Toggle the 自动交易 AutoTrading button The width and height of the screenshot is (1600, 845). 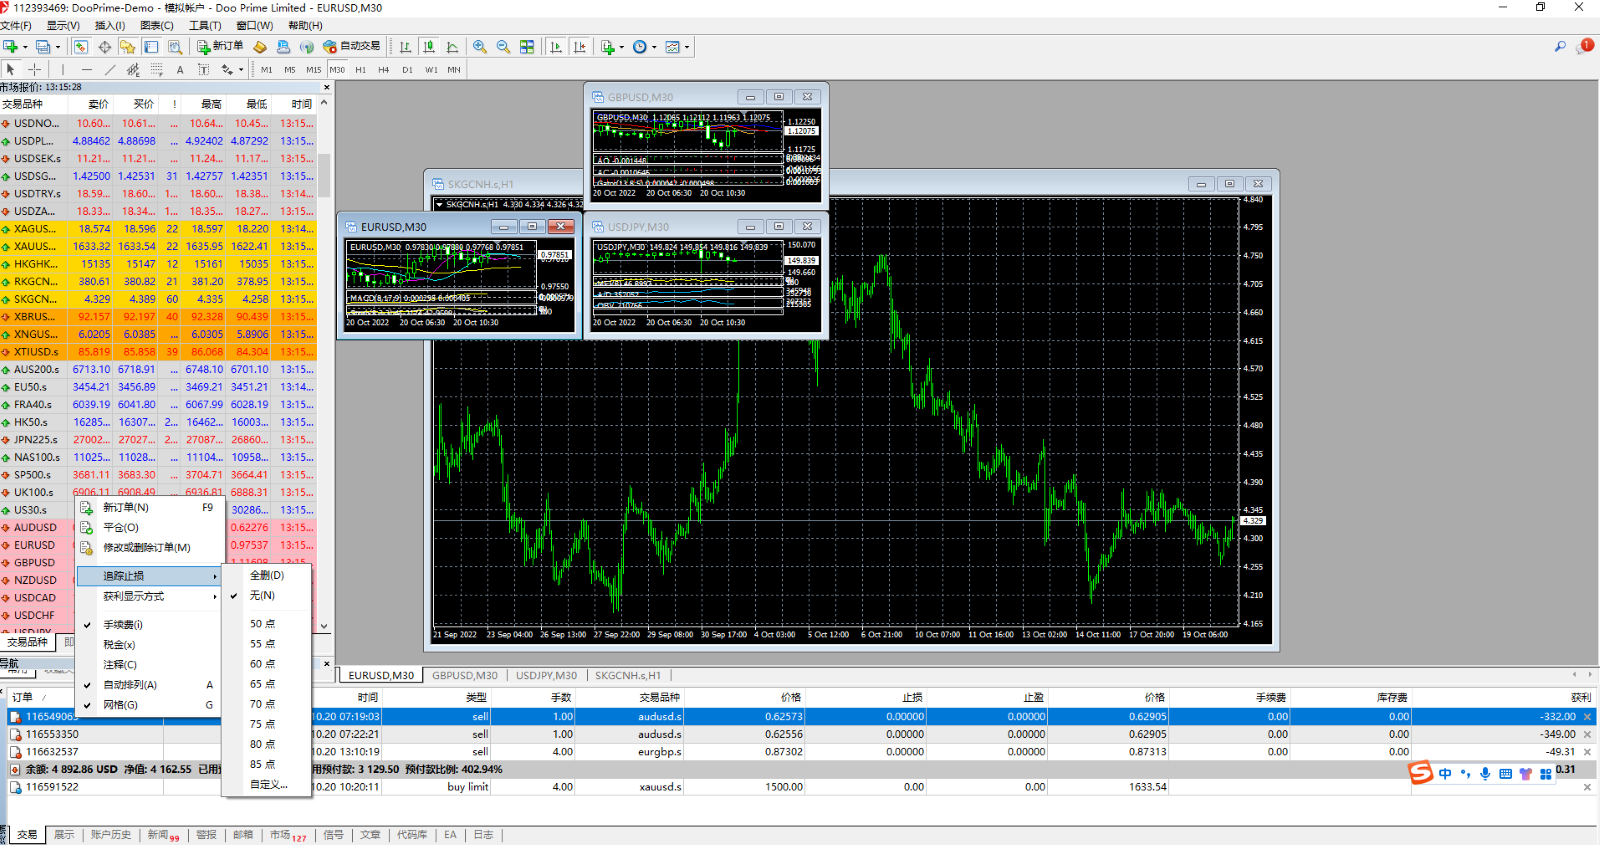pos(352,47)
